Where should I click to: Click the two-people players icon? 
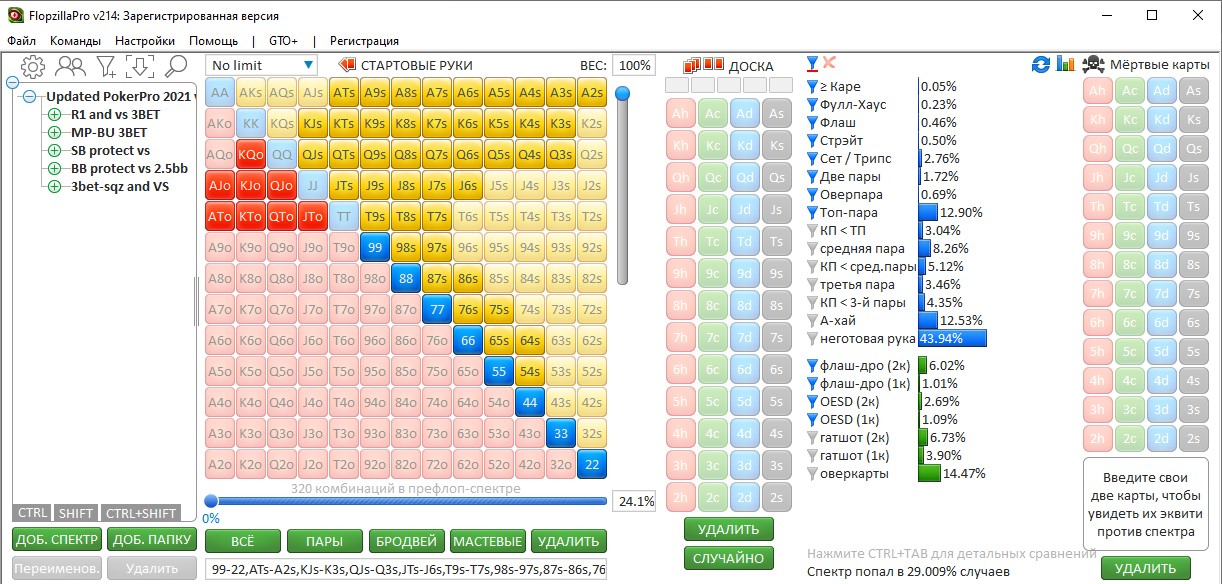(70, 66)
